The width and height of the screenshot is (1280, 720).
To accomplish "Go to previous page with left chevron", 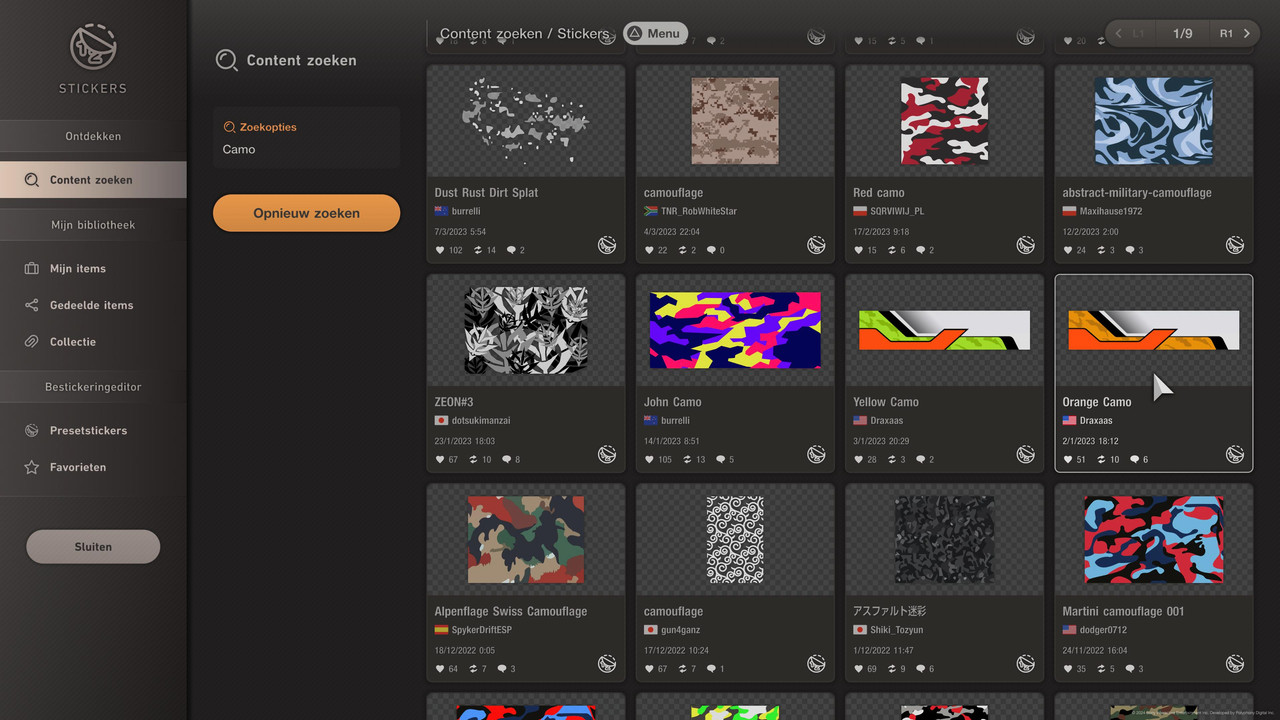I will pos(1118,33).
